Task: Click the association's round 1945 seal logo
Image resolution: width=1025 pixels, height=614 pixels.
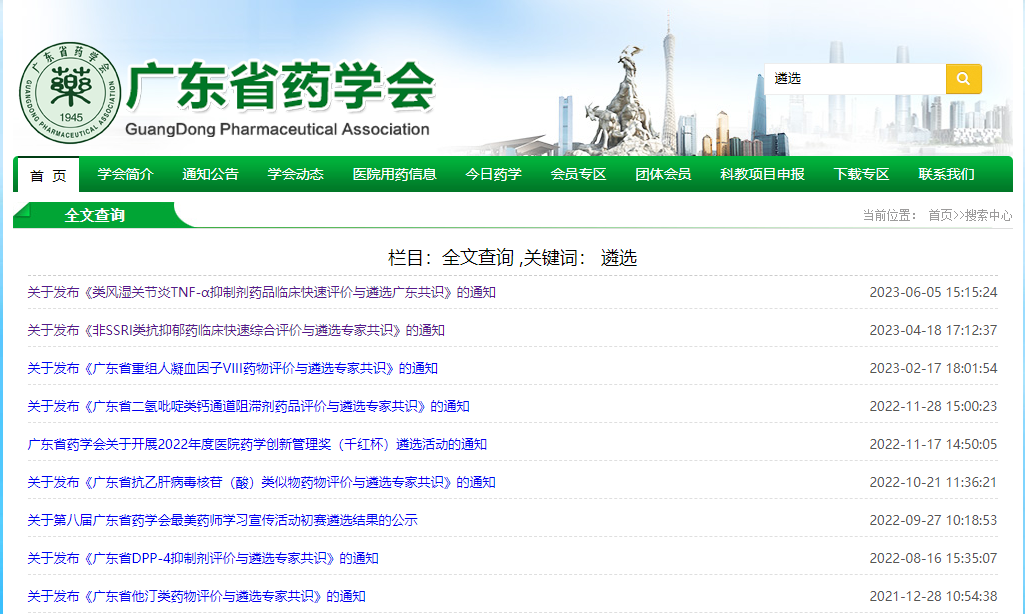Action: 70,93
